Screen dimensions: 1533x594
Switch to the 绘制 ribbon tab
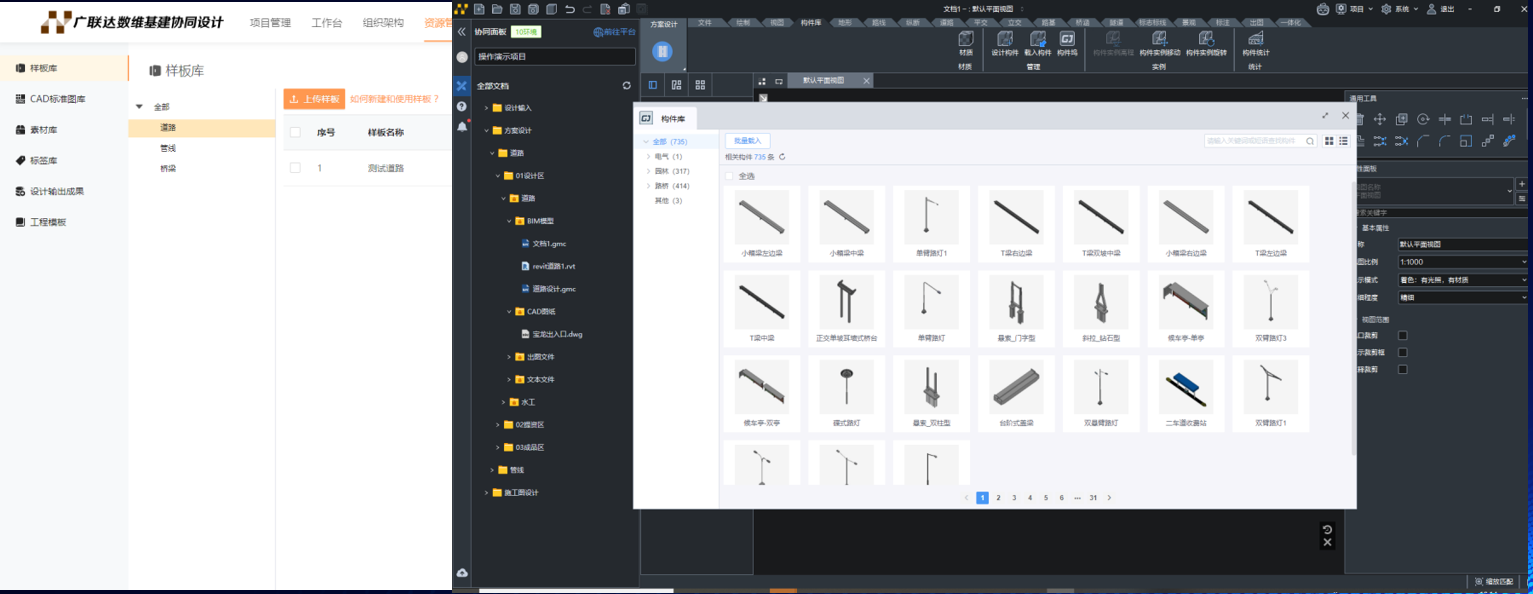742,22
